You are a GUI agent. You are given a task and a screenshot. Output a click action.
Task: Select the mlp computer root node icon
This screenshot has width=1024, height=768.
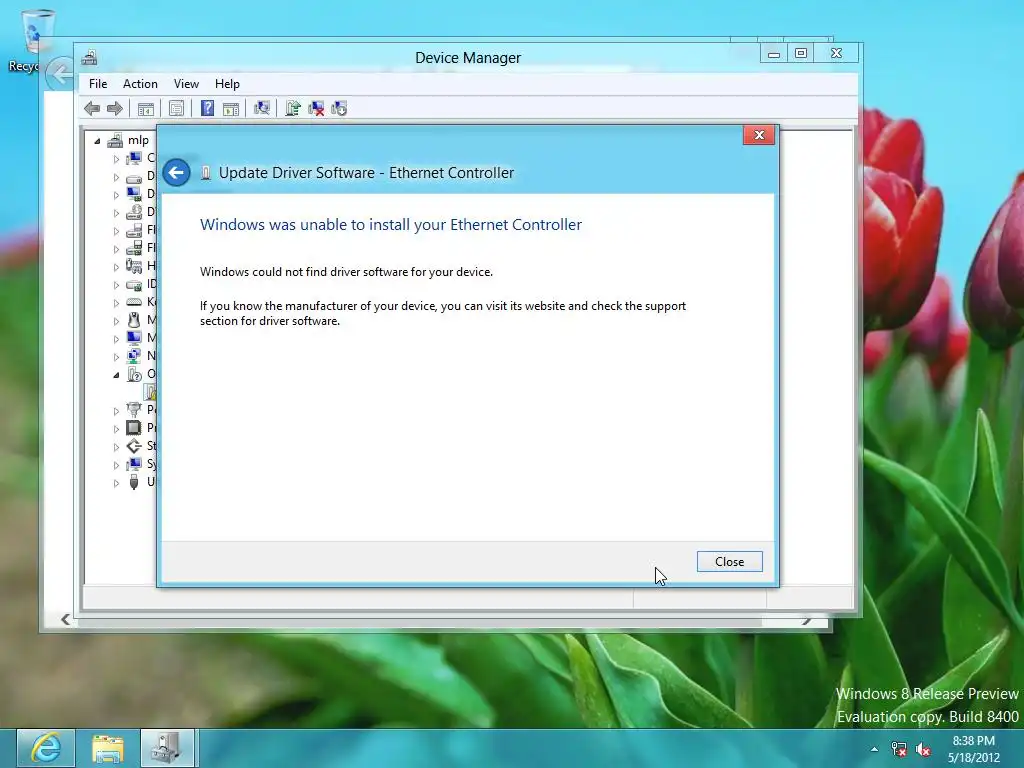[115, 140]
